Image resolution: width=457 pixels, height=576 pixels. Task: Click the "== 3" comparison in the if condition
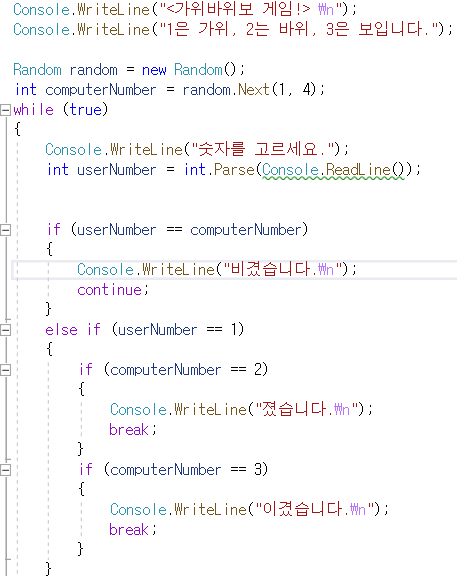pos(246,469)
